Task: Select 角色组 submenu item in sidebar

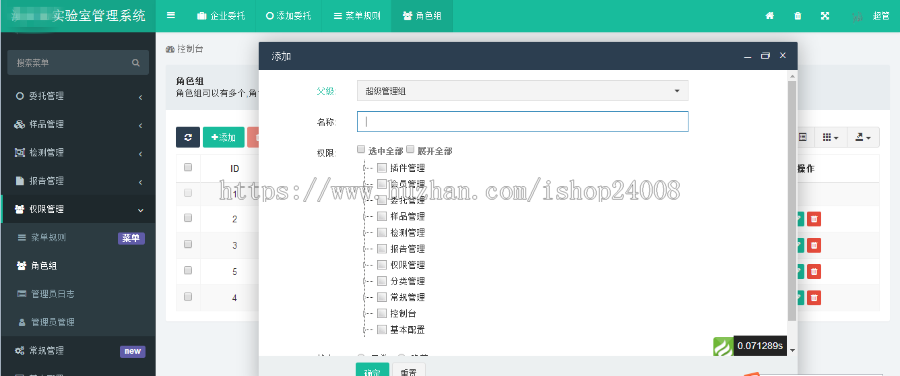Action: pyautogui.click(x=78, y=266)
